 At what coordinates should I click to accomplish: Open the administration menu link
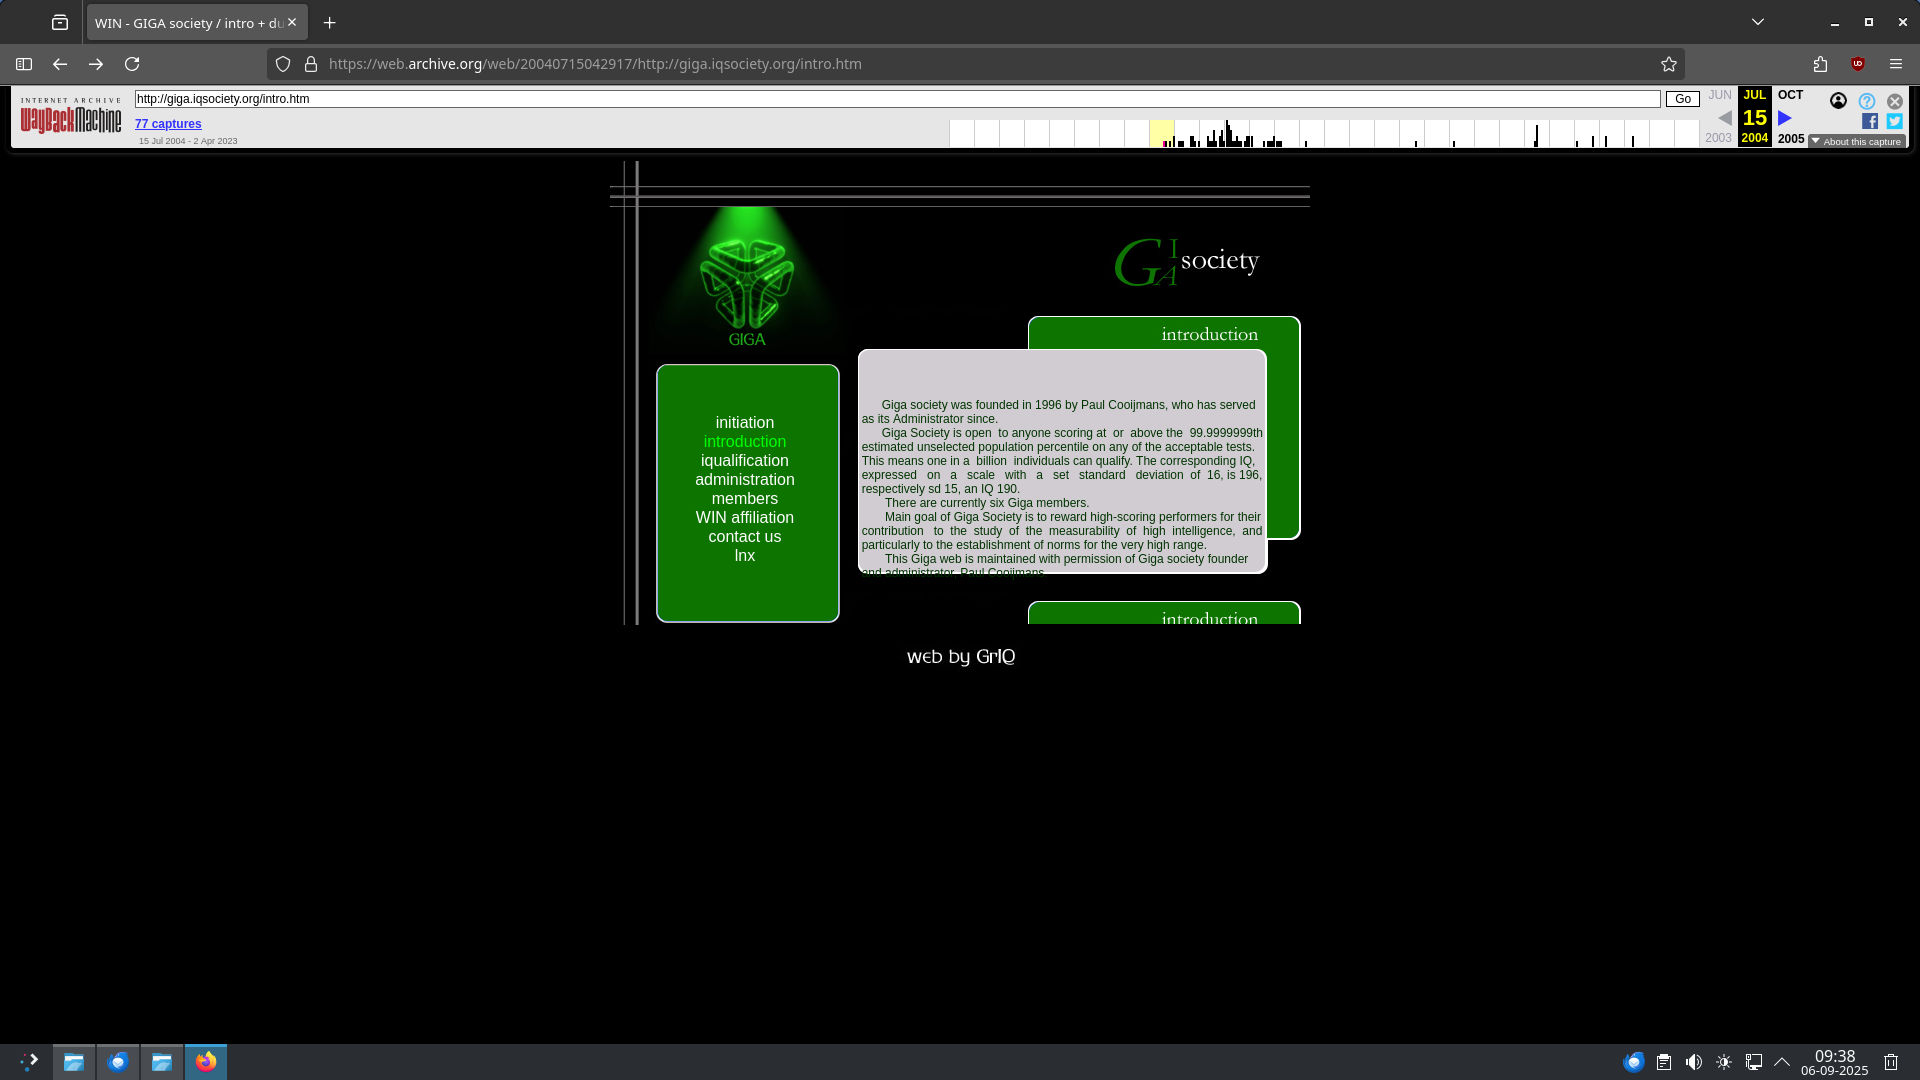[x=744, y=480]
